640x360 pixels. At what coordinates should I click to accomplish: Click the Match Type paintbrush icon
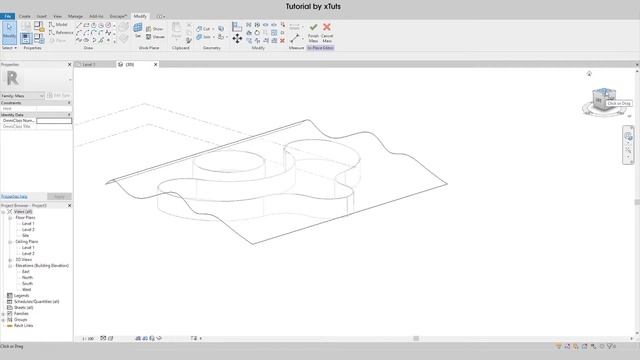(x=189, y=40)
